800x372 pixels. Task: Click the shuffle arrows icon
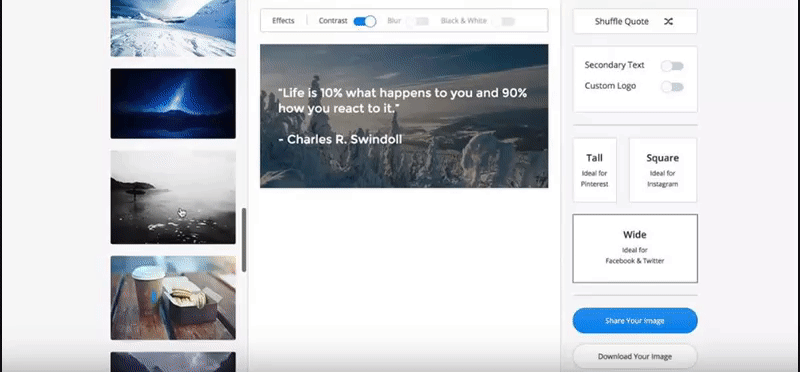point(668,21)
